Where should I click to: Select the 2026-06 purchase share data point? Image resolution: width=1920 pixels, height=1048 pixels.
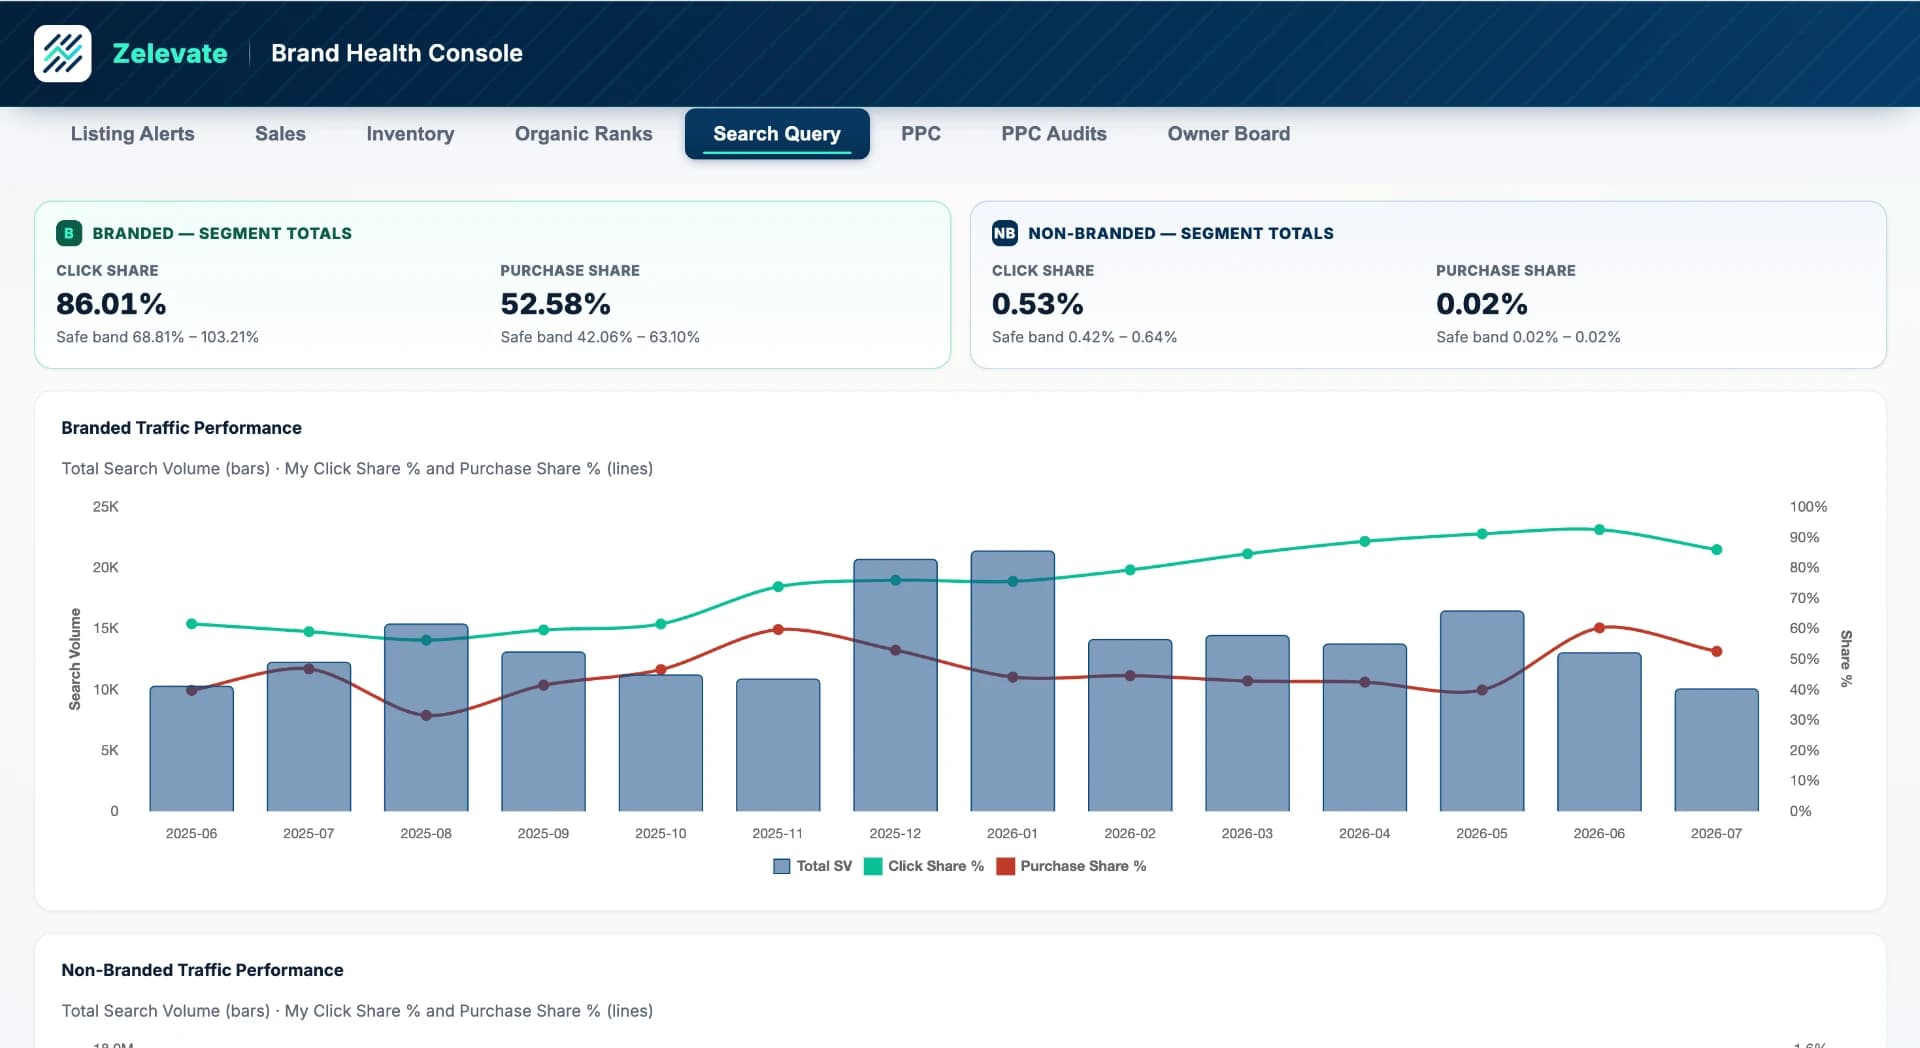coord(1599,628)
